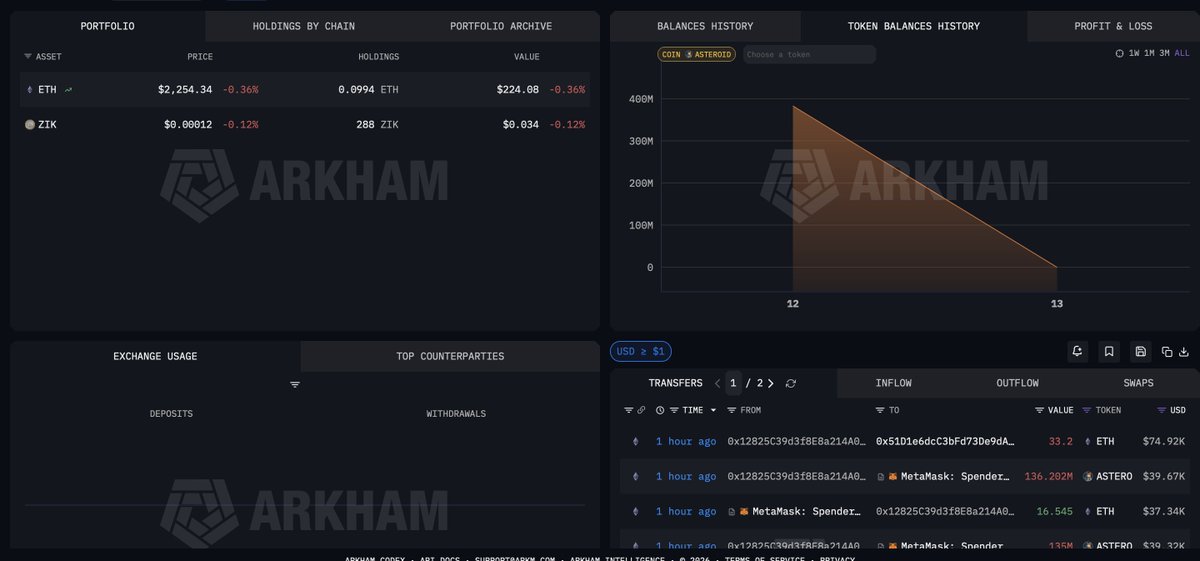Click the $74.92K USD amount

[x=1164, y=441]
